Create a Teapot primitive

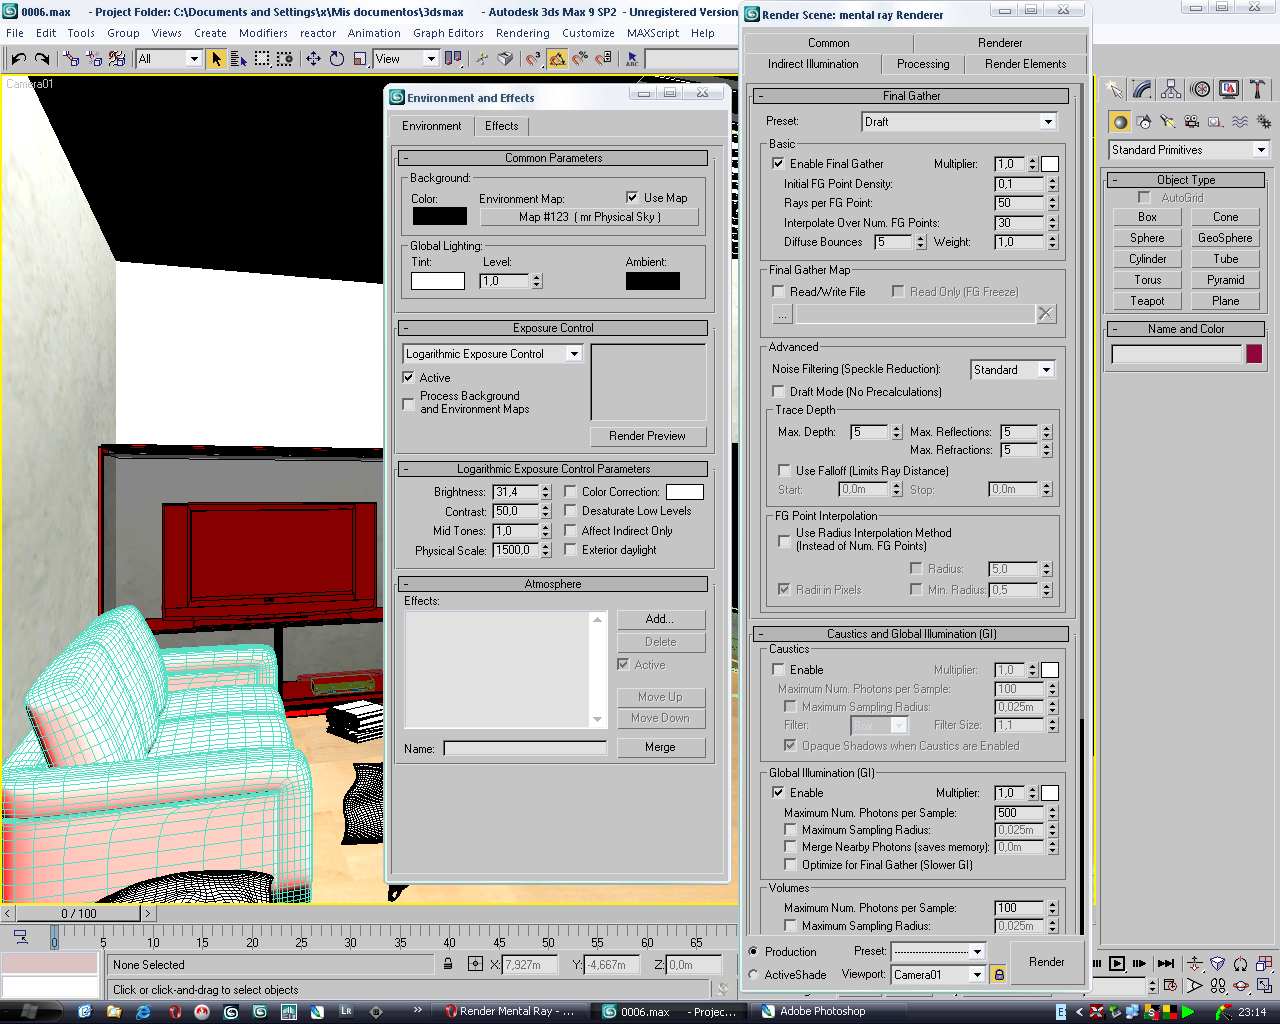[x=1147, y=301]
